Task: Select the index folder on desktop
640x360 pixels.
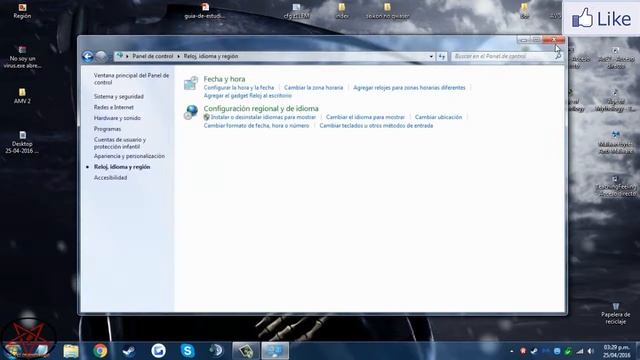Action: click(x=342, y=11)
